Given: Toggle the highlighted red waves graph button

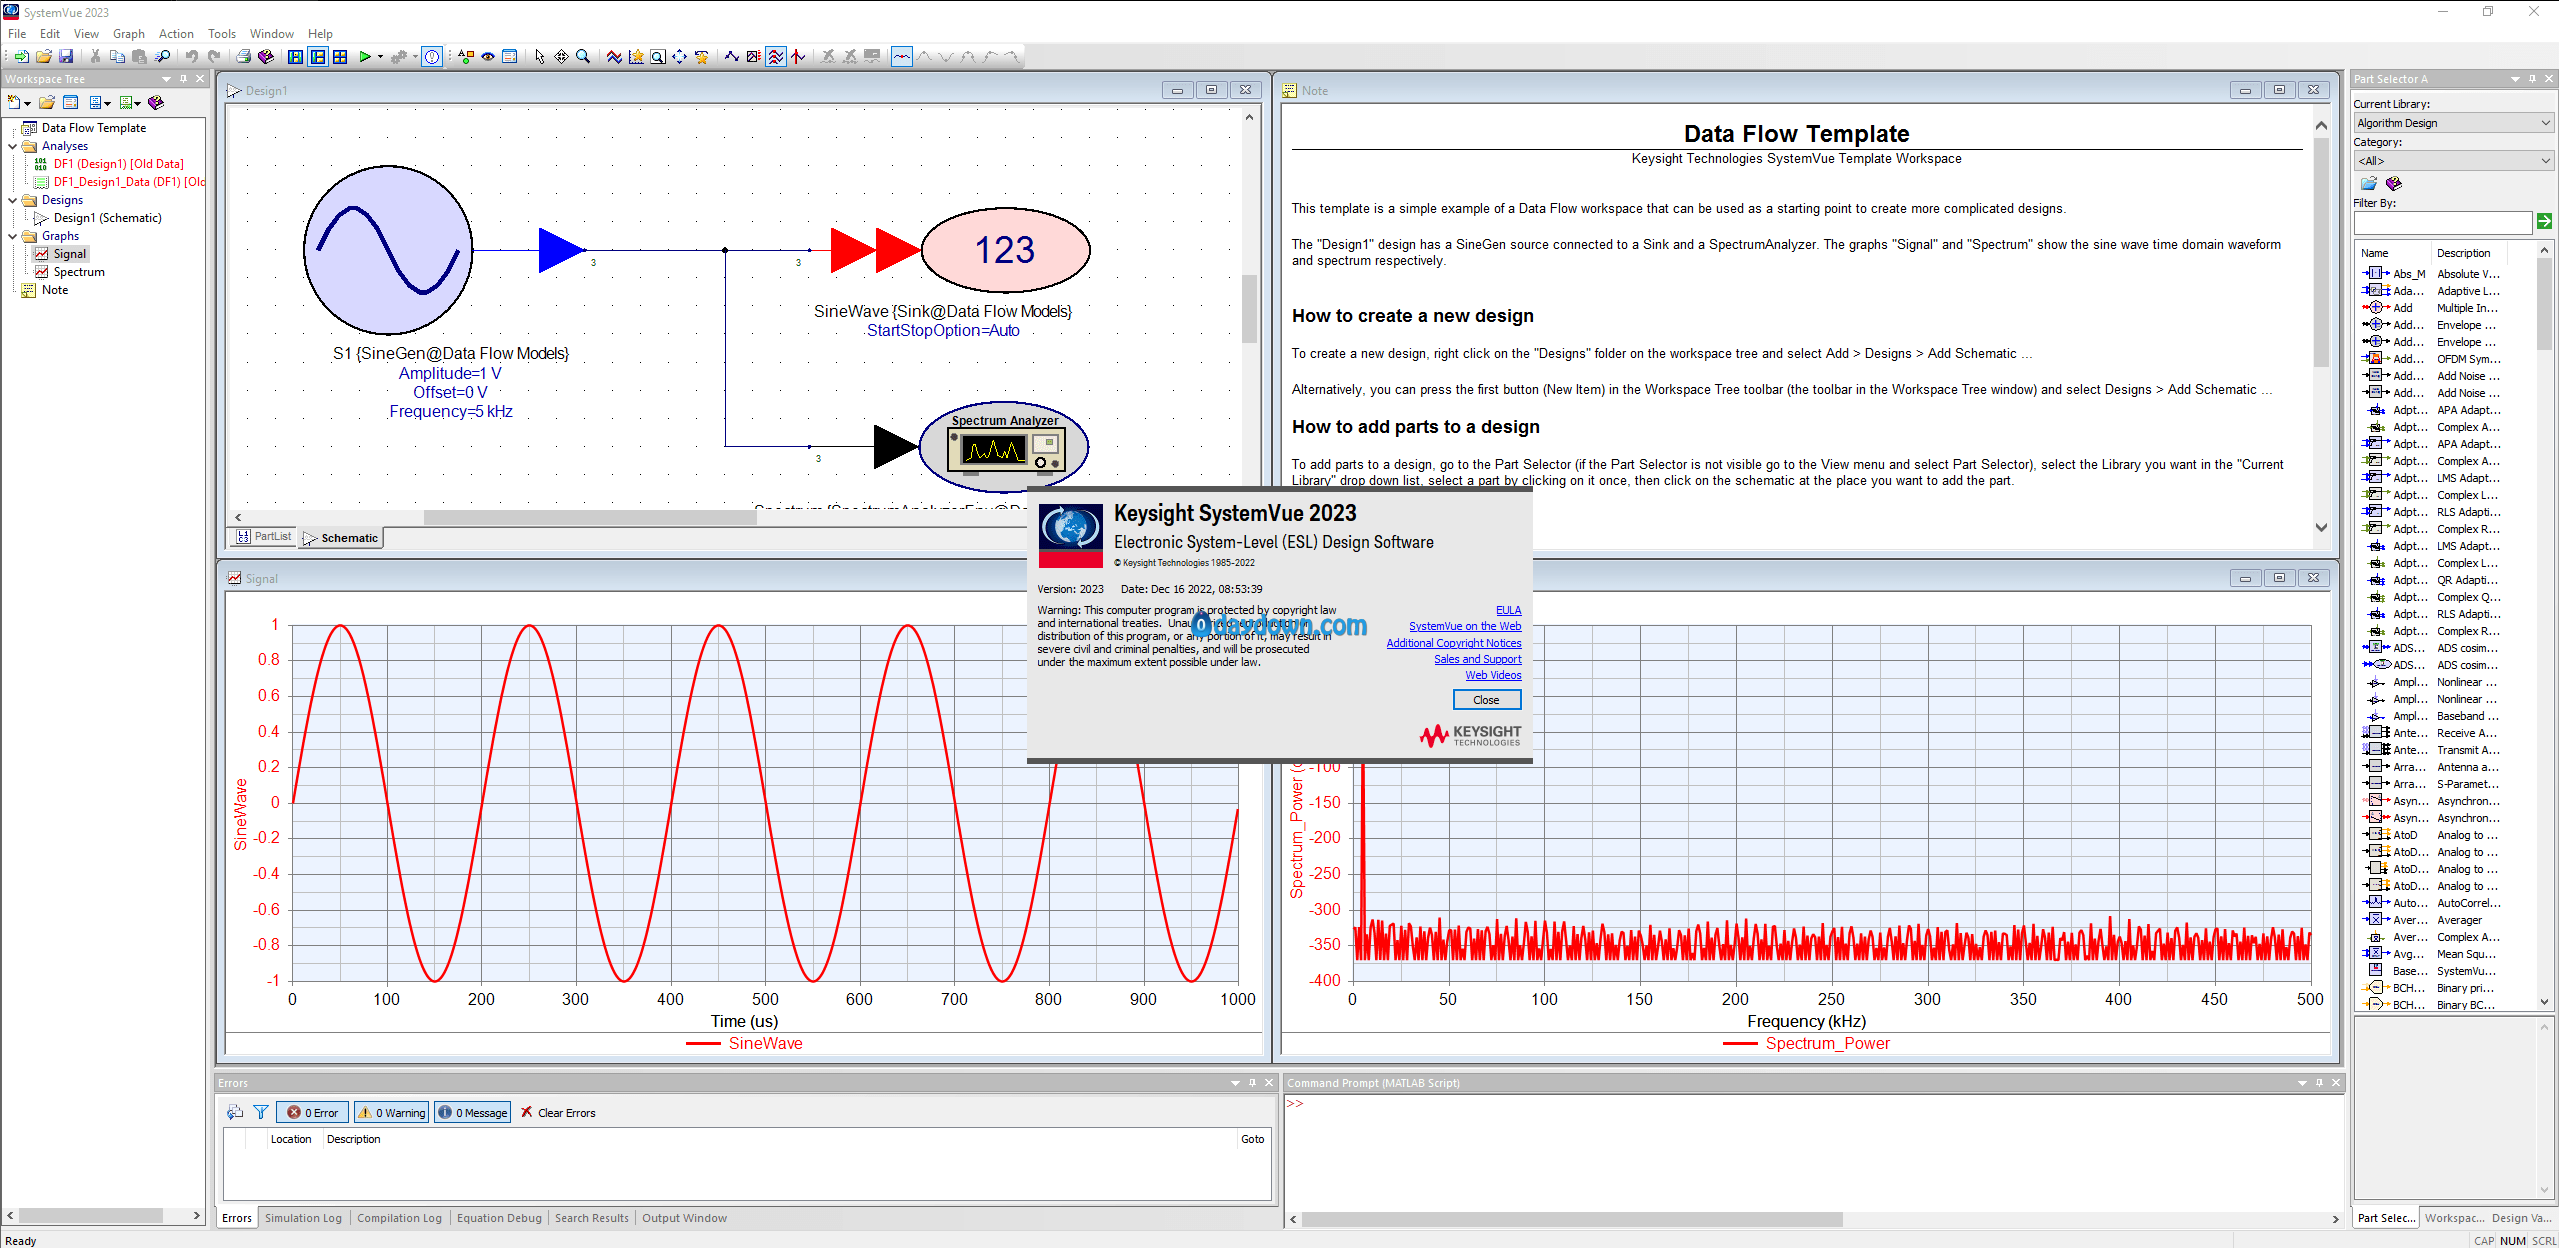Looking at the screenshot, I should tap(776, 57).
